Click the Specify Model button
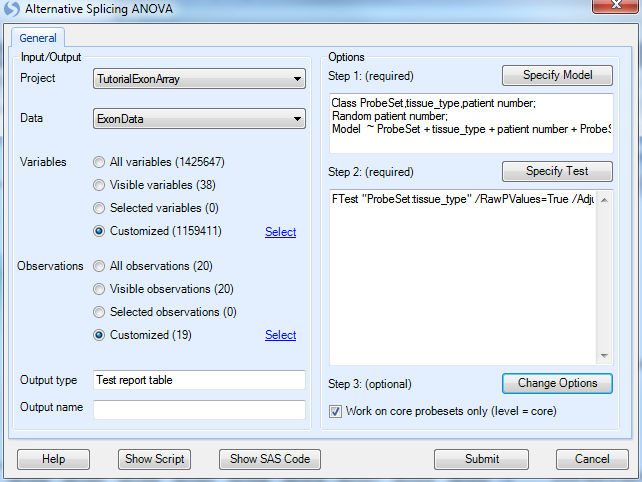Screen dimensions: 642x482 click(x=557, y=75)
